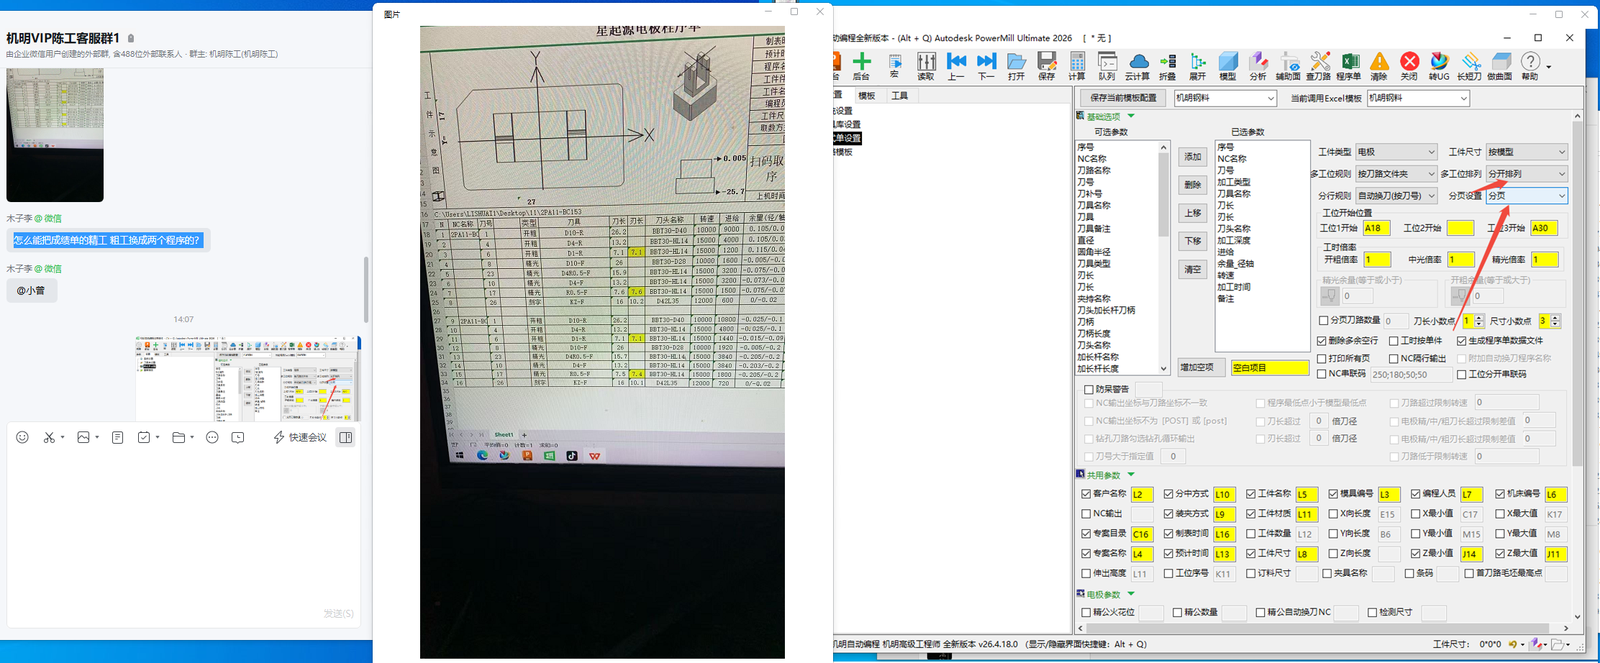
Task: Click the 做曲面 surface icon
Action: point(1500,66)
